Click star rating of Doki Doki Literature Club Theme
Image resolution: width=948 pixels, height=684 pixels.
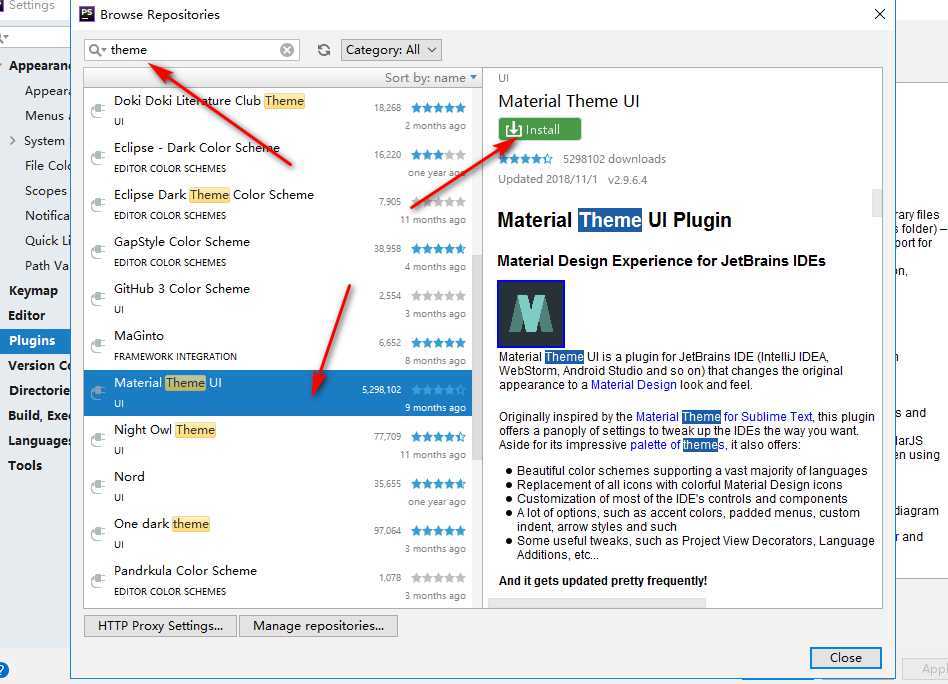coord(438,108)
